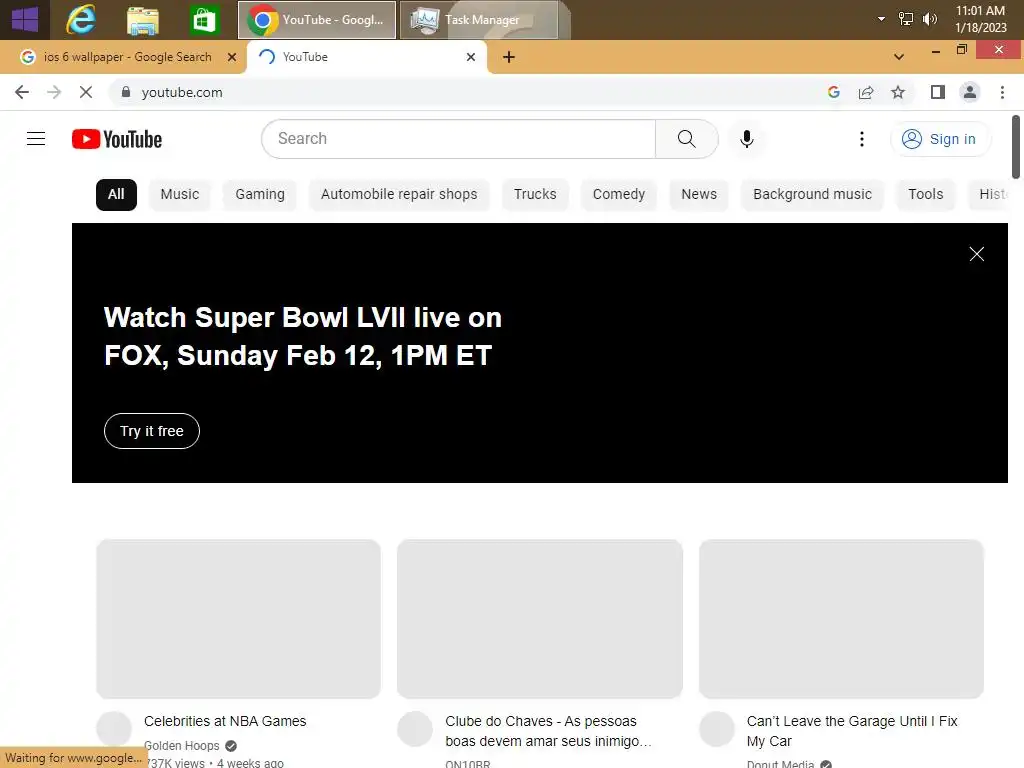The width and height of the screenshot is (1024, 768).
Task: View site information lock icon
Action: click(x=126, y=92)
